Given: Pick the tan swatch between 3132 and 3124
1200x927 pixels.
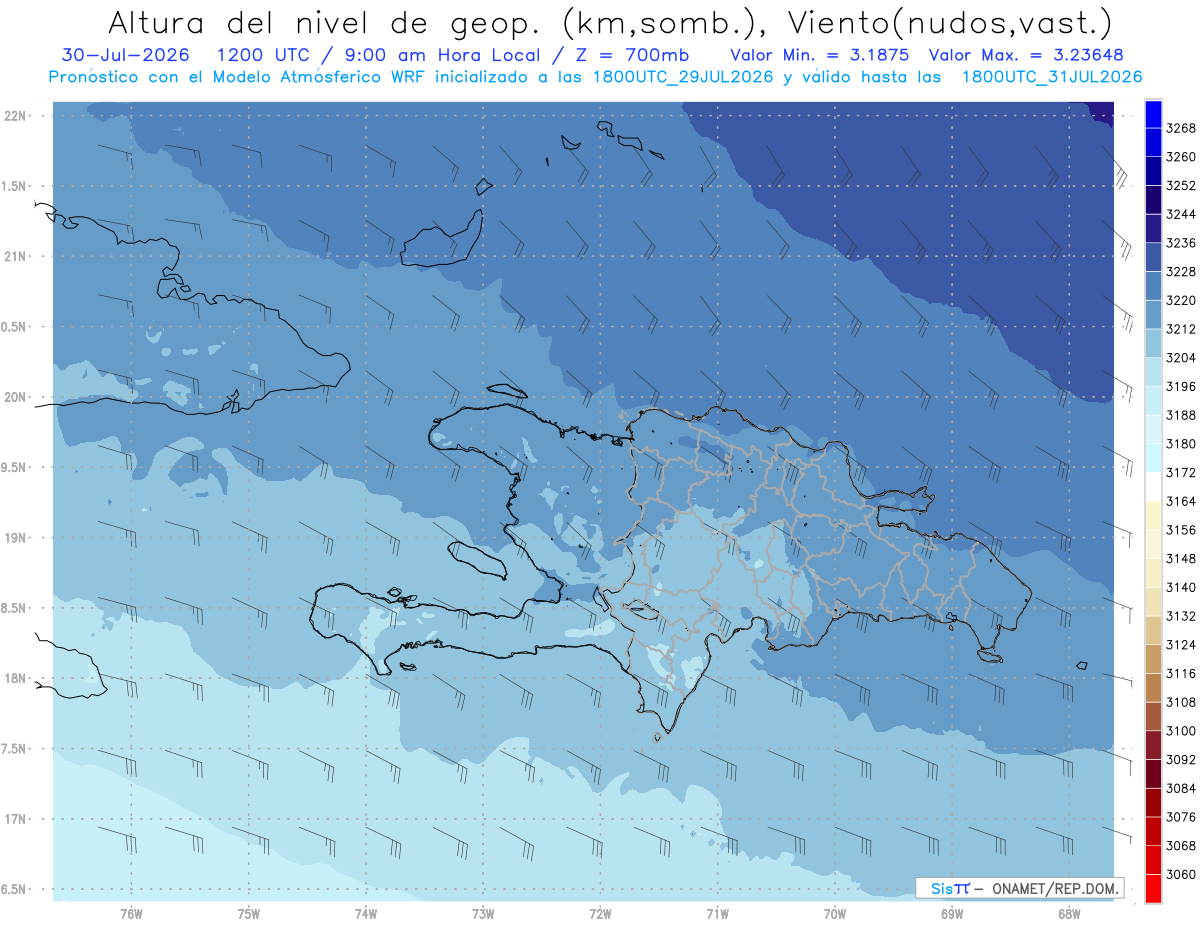Looking at the screenshot, I should point(1152,630).
